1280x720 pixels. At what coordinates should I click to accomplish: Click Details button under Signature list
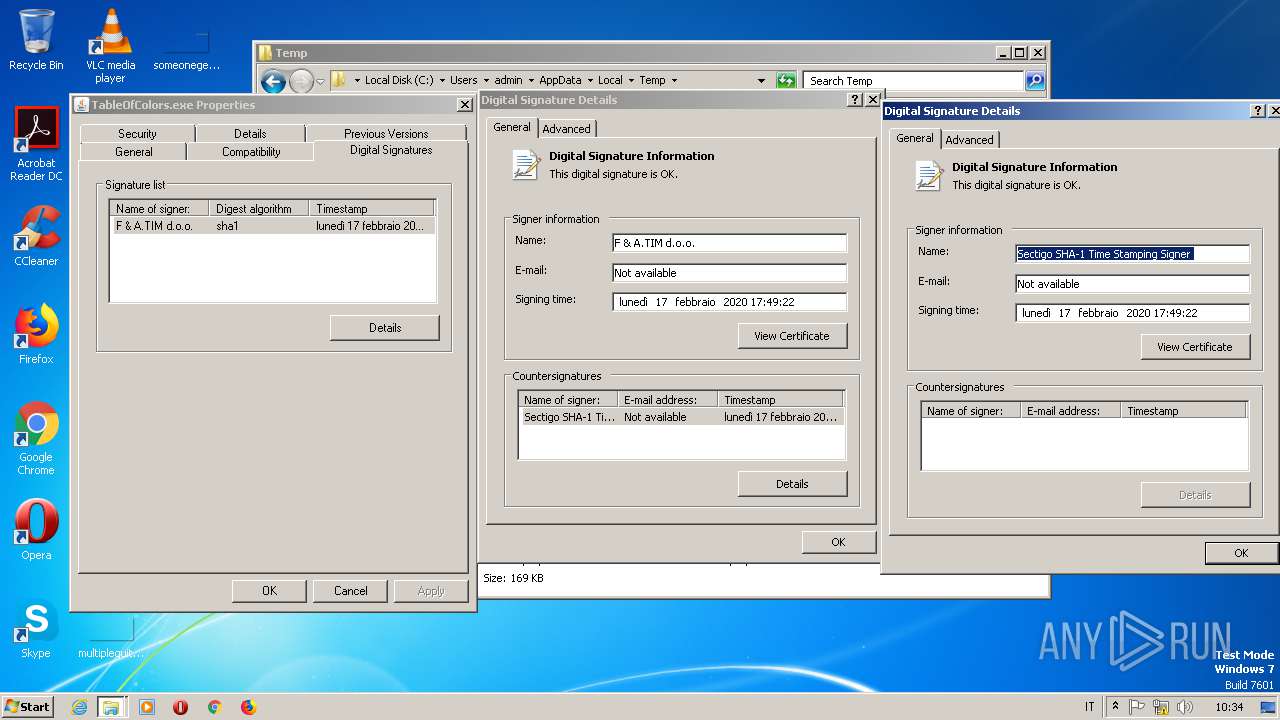[385, 328]
